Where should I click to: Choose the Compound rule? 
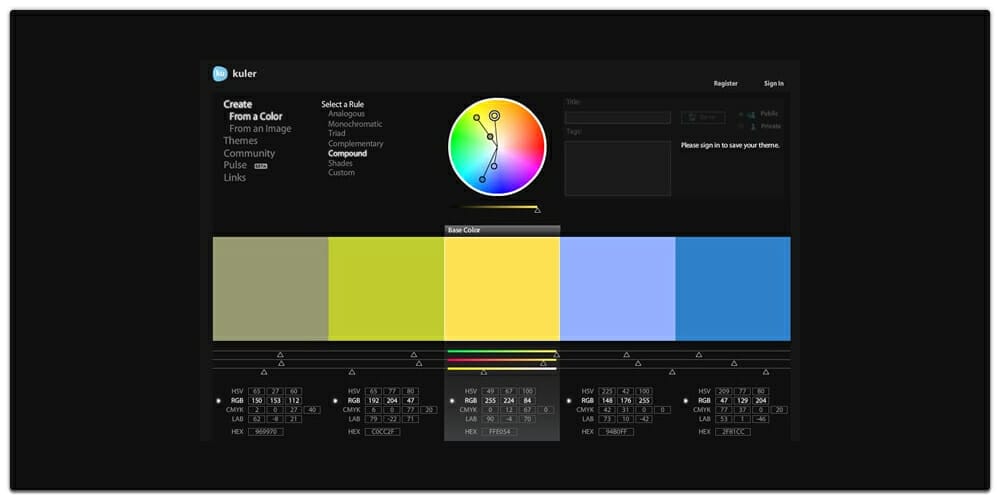click(348, 154)
